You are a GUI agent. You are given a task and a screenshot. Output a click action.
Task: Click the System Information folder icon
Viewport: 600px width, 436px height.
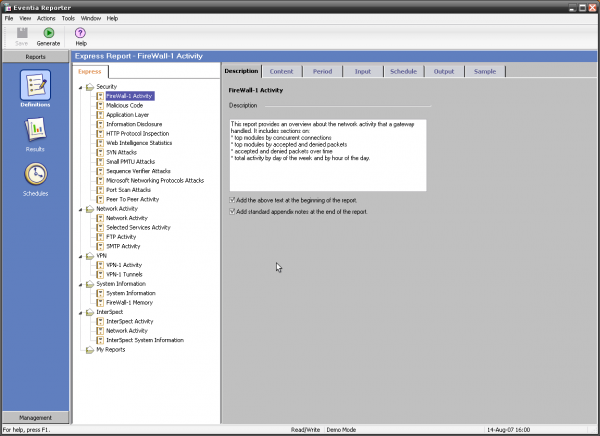[90, 284]
